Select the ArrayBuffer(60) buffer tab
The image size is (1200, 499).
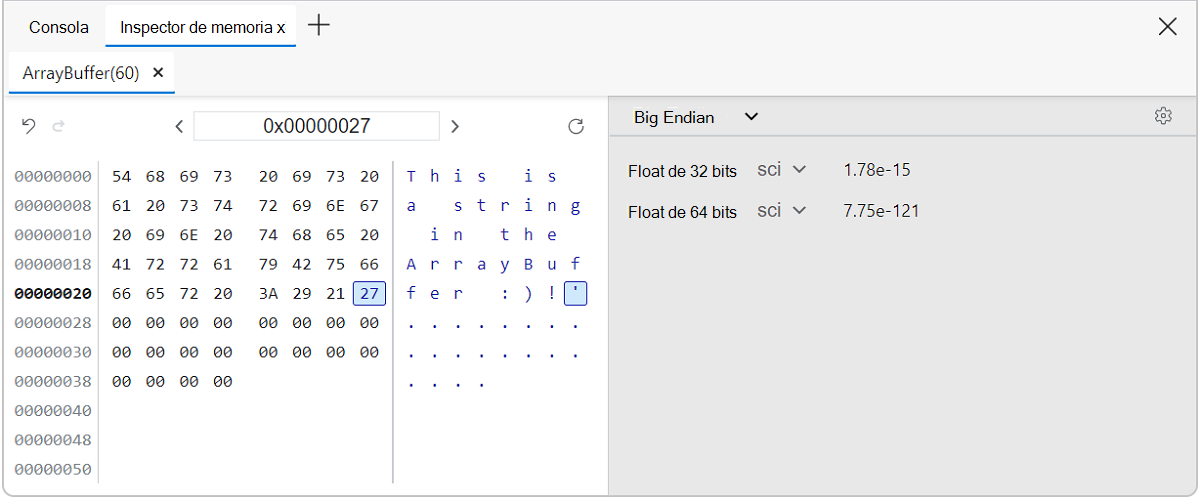pos(80,73)
